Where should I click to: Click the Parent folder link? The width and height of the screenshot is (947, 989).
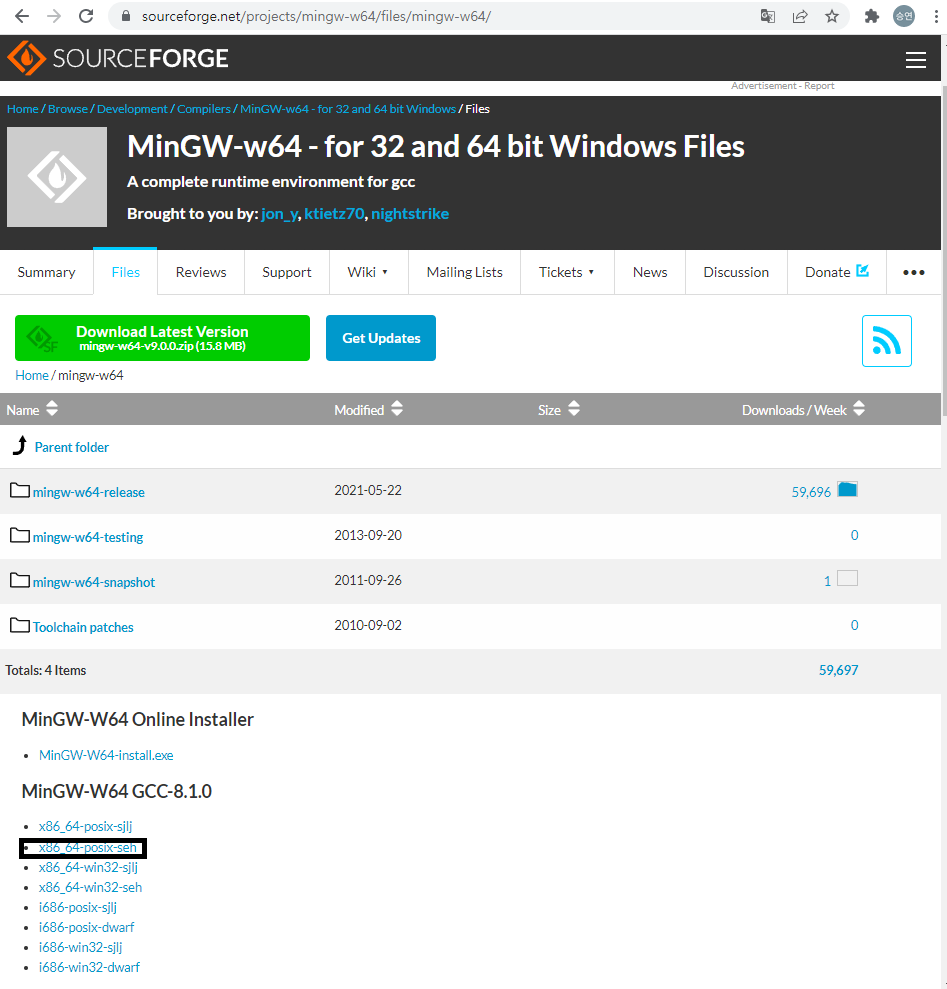[71, 447]
